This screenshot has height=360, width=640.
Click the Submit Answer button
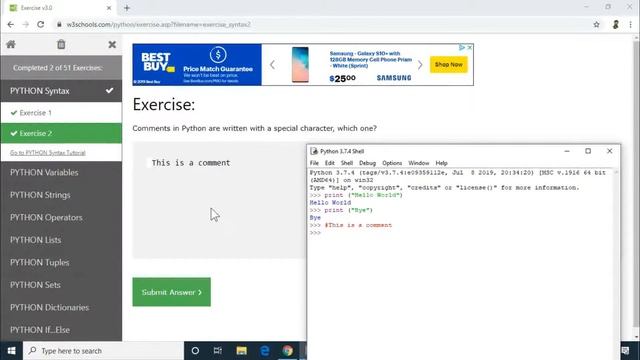[x=171, y=292]
